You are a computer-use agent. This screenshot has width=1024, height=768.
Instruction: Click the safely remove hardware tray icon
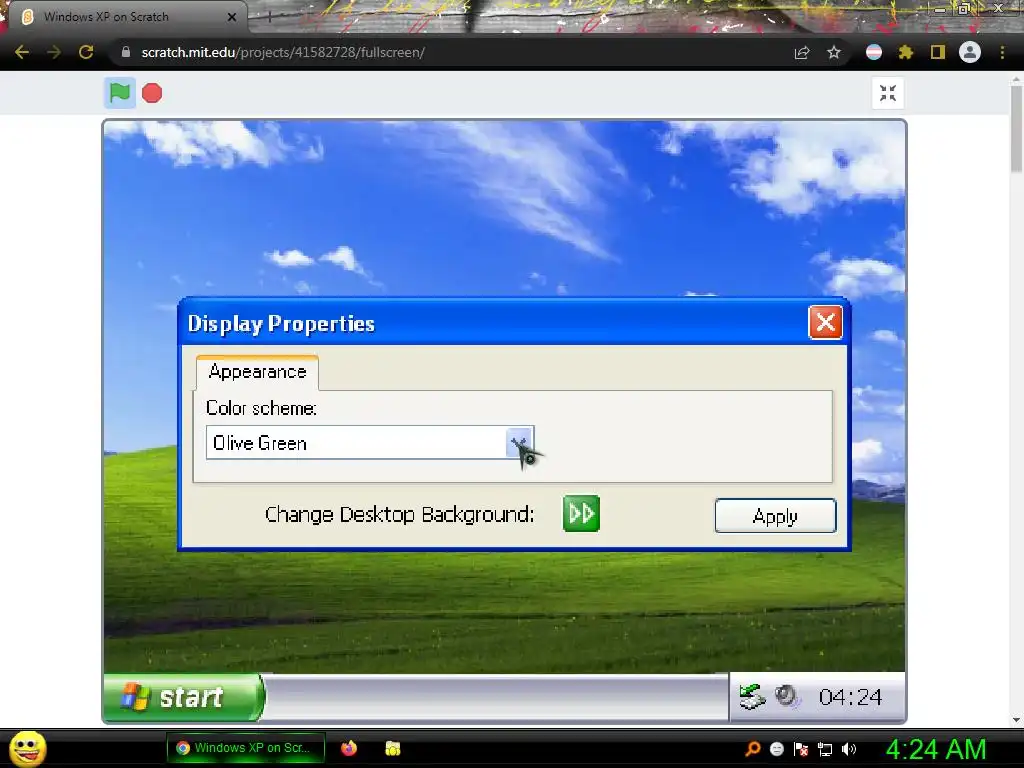752,697
